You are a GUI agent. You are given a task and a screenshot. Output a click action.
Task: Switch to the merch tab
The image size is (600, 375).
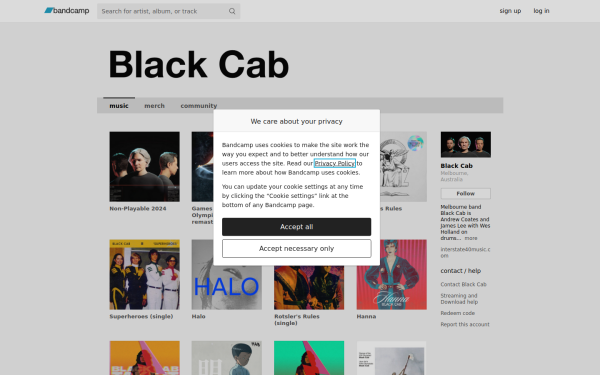pyautogui.click(x=154, y=106)
